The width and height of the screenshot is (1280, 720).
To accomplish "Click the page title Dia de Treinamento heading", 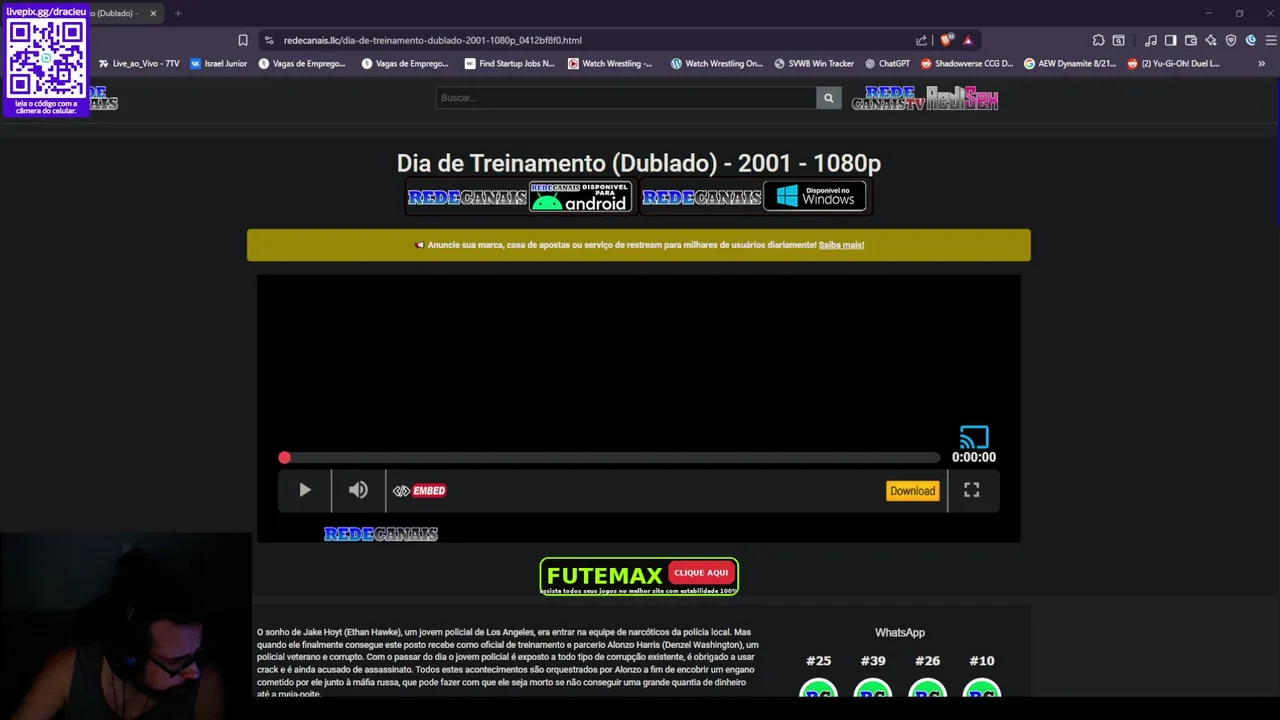I will coord(639,163).
